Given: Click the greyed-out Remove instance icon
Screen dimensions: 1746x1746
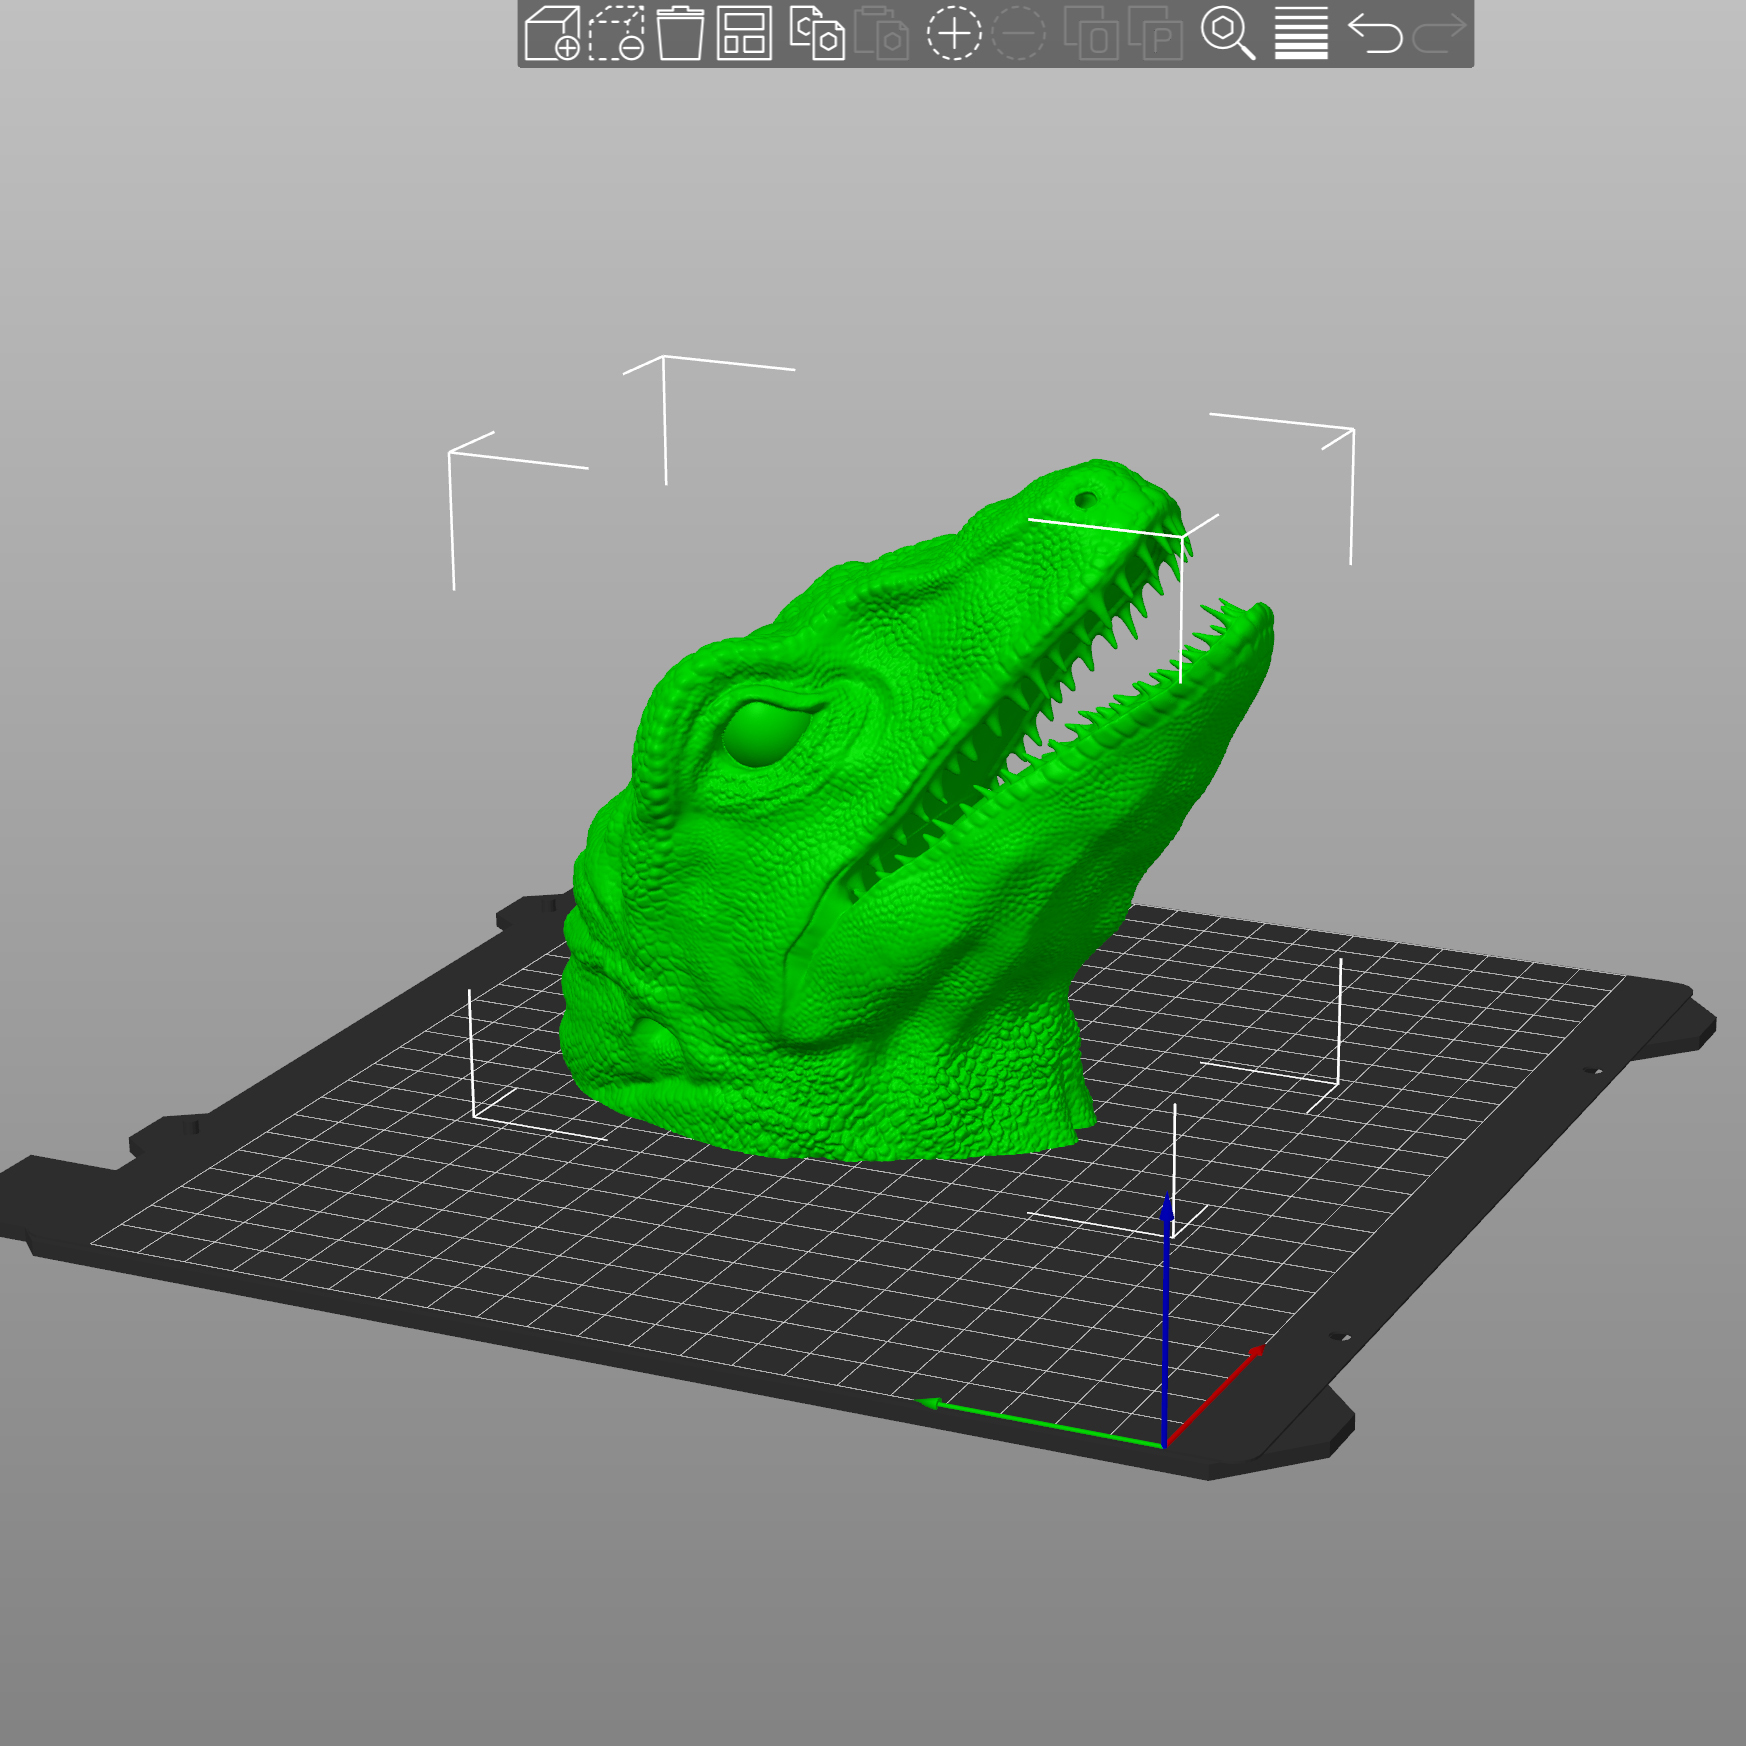Looking at the screenshot, I should (1018, 33).
